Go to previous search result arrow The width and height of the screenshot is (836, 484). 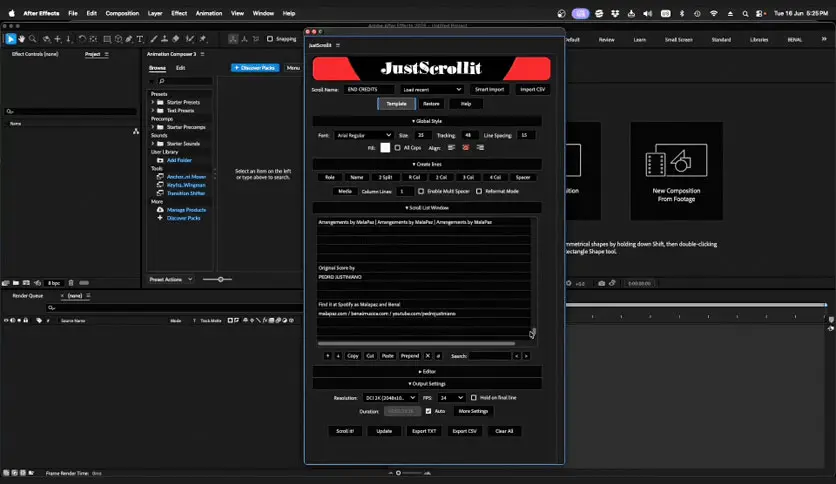(517, 356)
